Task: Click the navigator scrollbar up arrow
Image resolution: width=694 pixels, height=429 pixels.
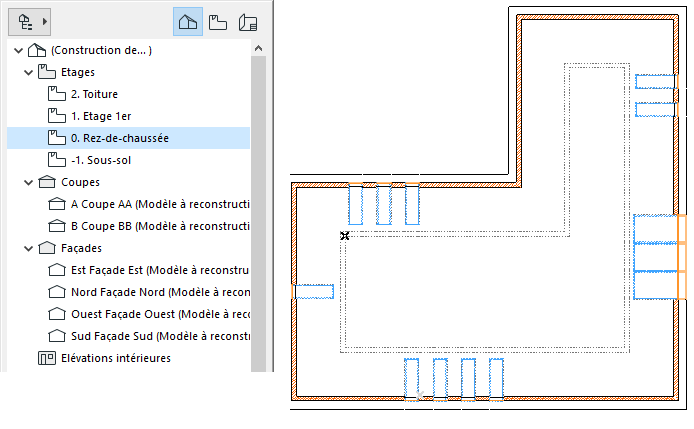Action: 258,49
